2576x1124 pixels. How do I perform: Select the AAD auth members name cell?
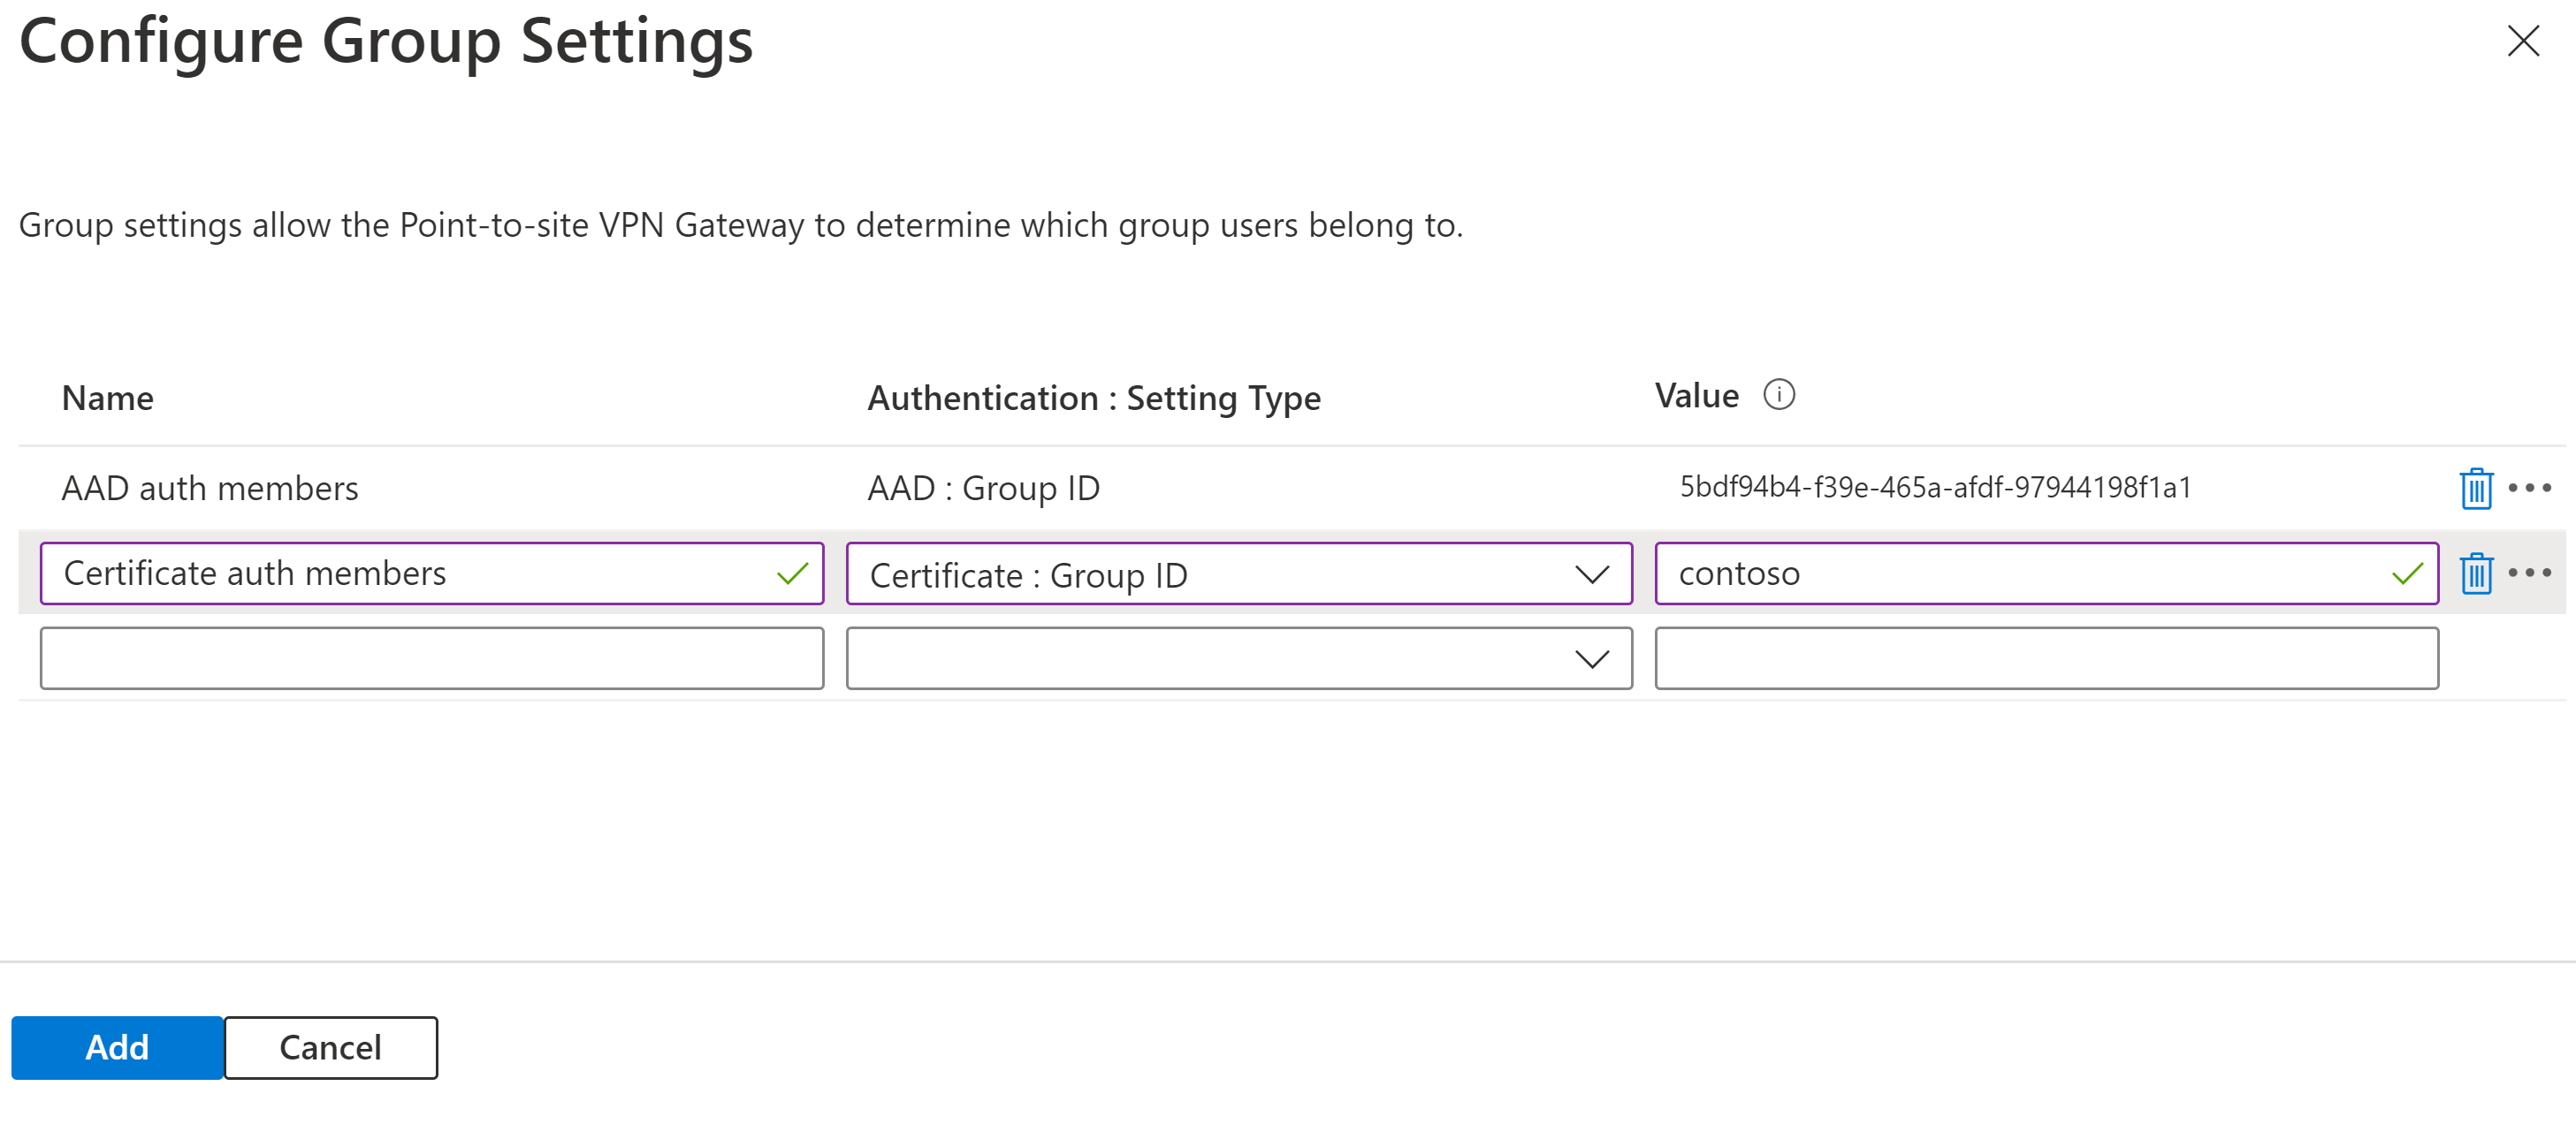point(210,488)
